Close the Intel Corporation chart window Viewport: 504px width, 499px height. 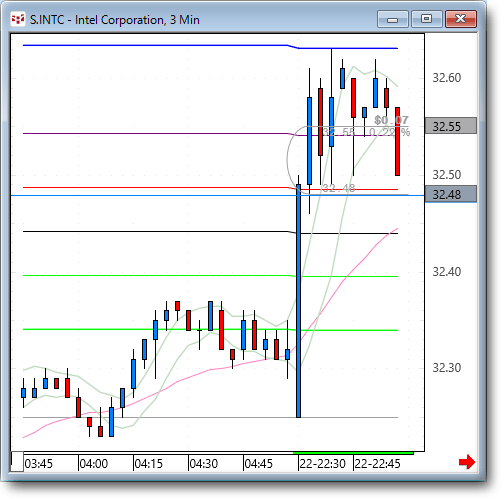click(x=461, y=19)
